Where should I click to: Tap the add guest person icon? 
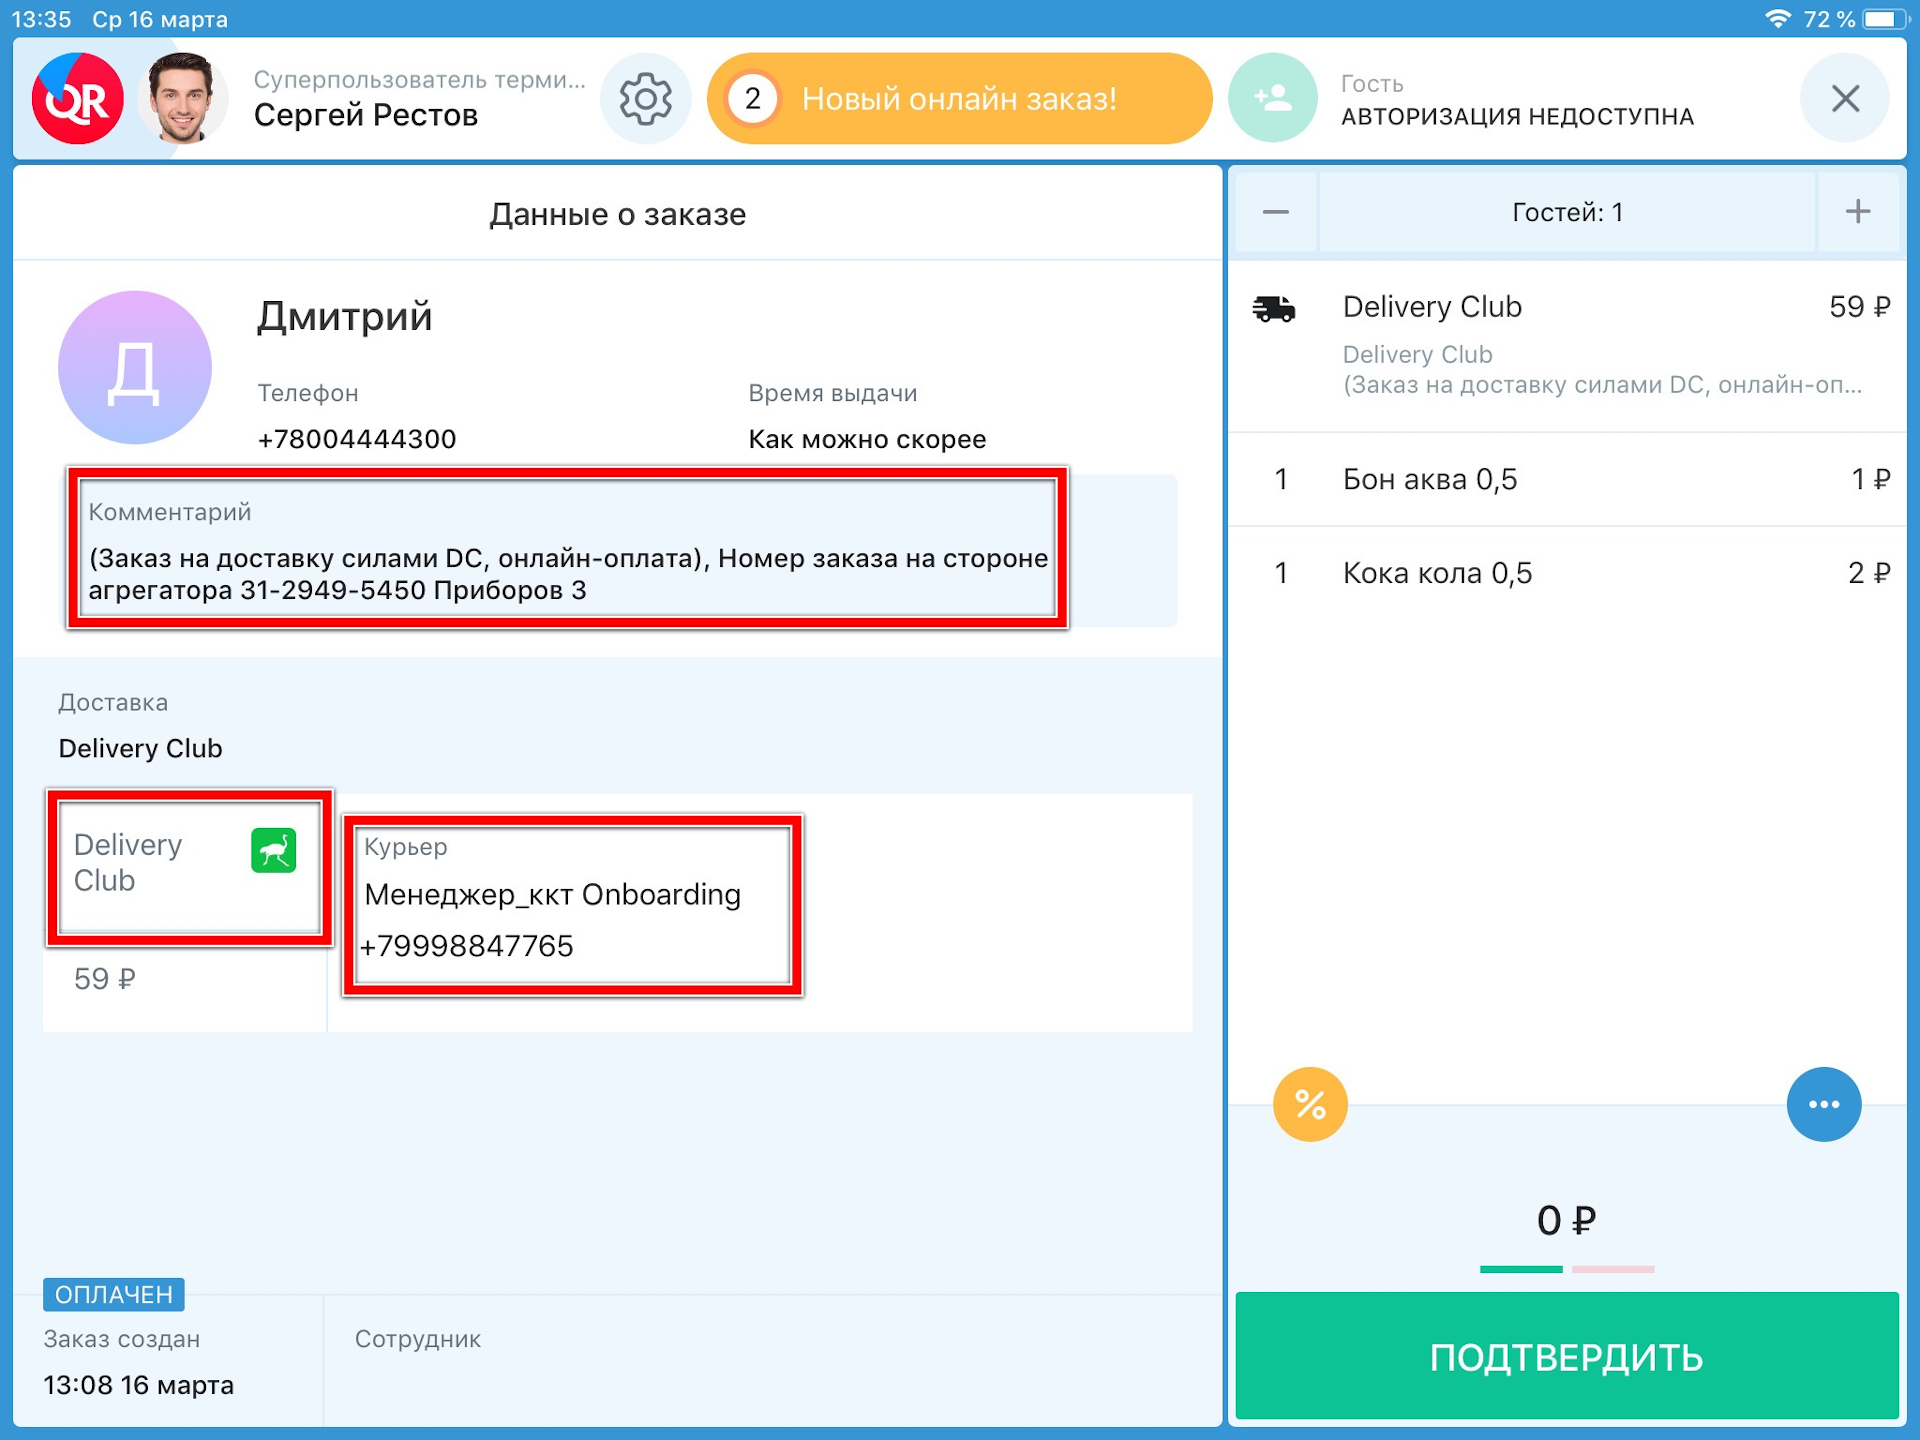point(1272,98)
